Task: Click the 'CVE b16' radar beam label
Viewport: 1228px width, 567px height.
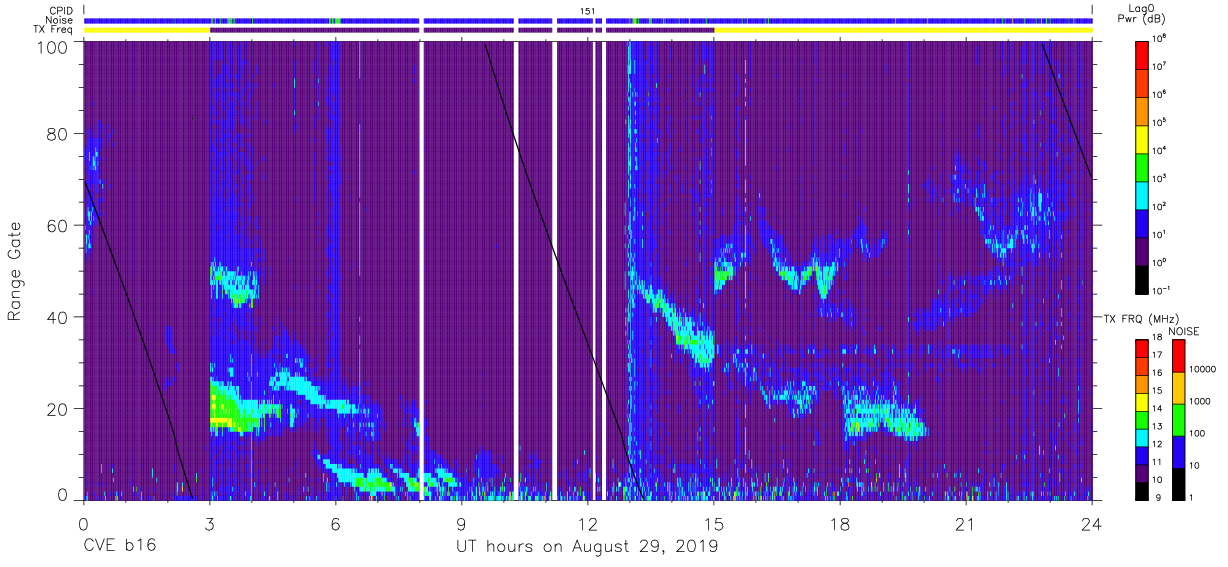Action: (119, 547)
